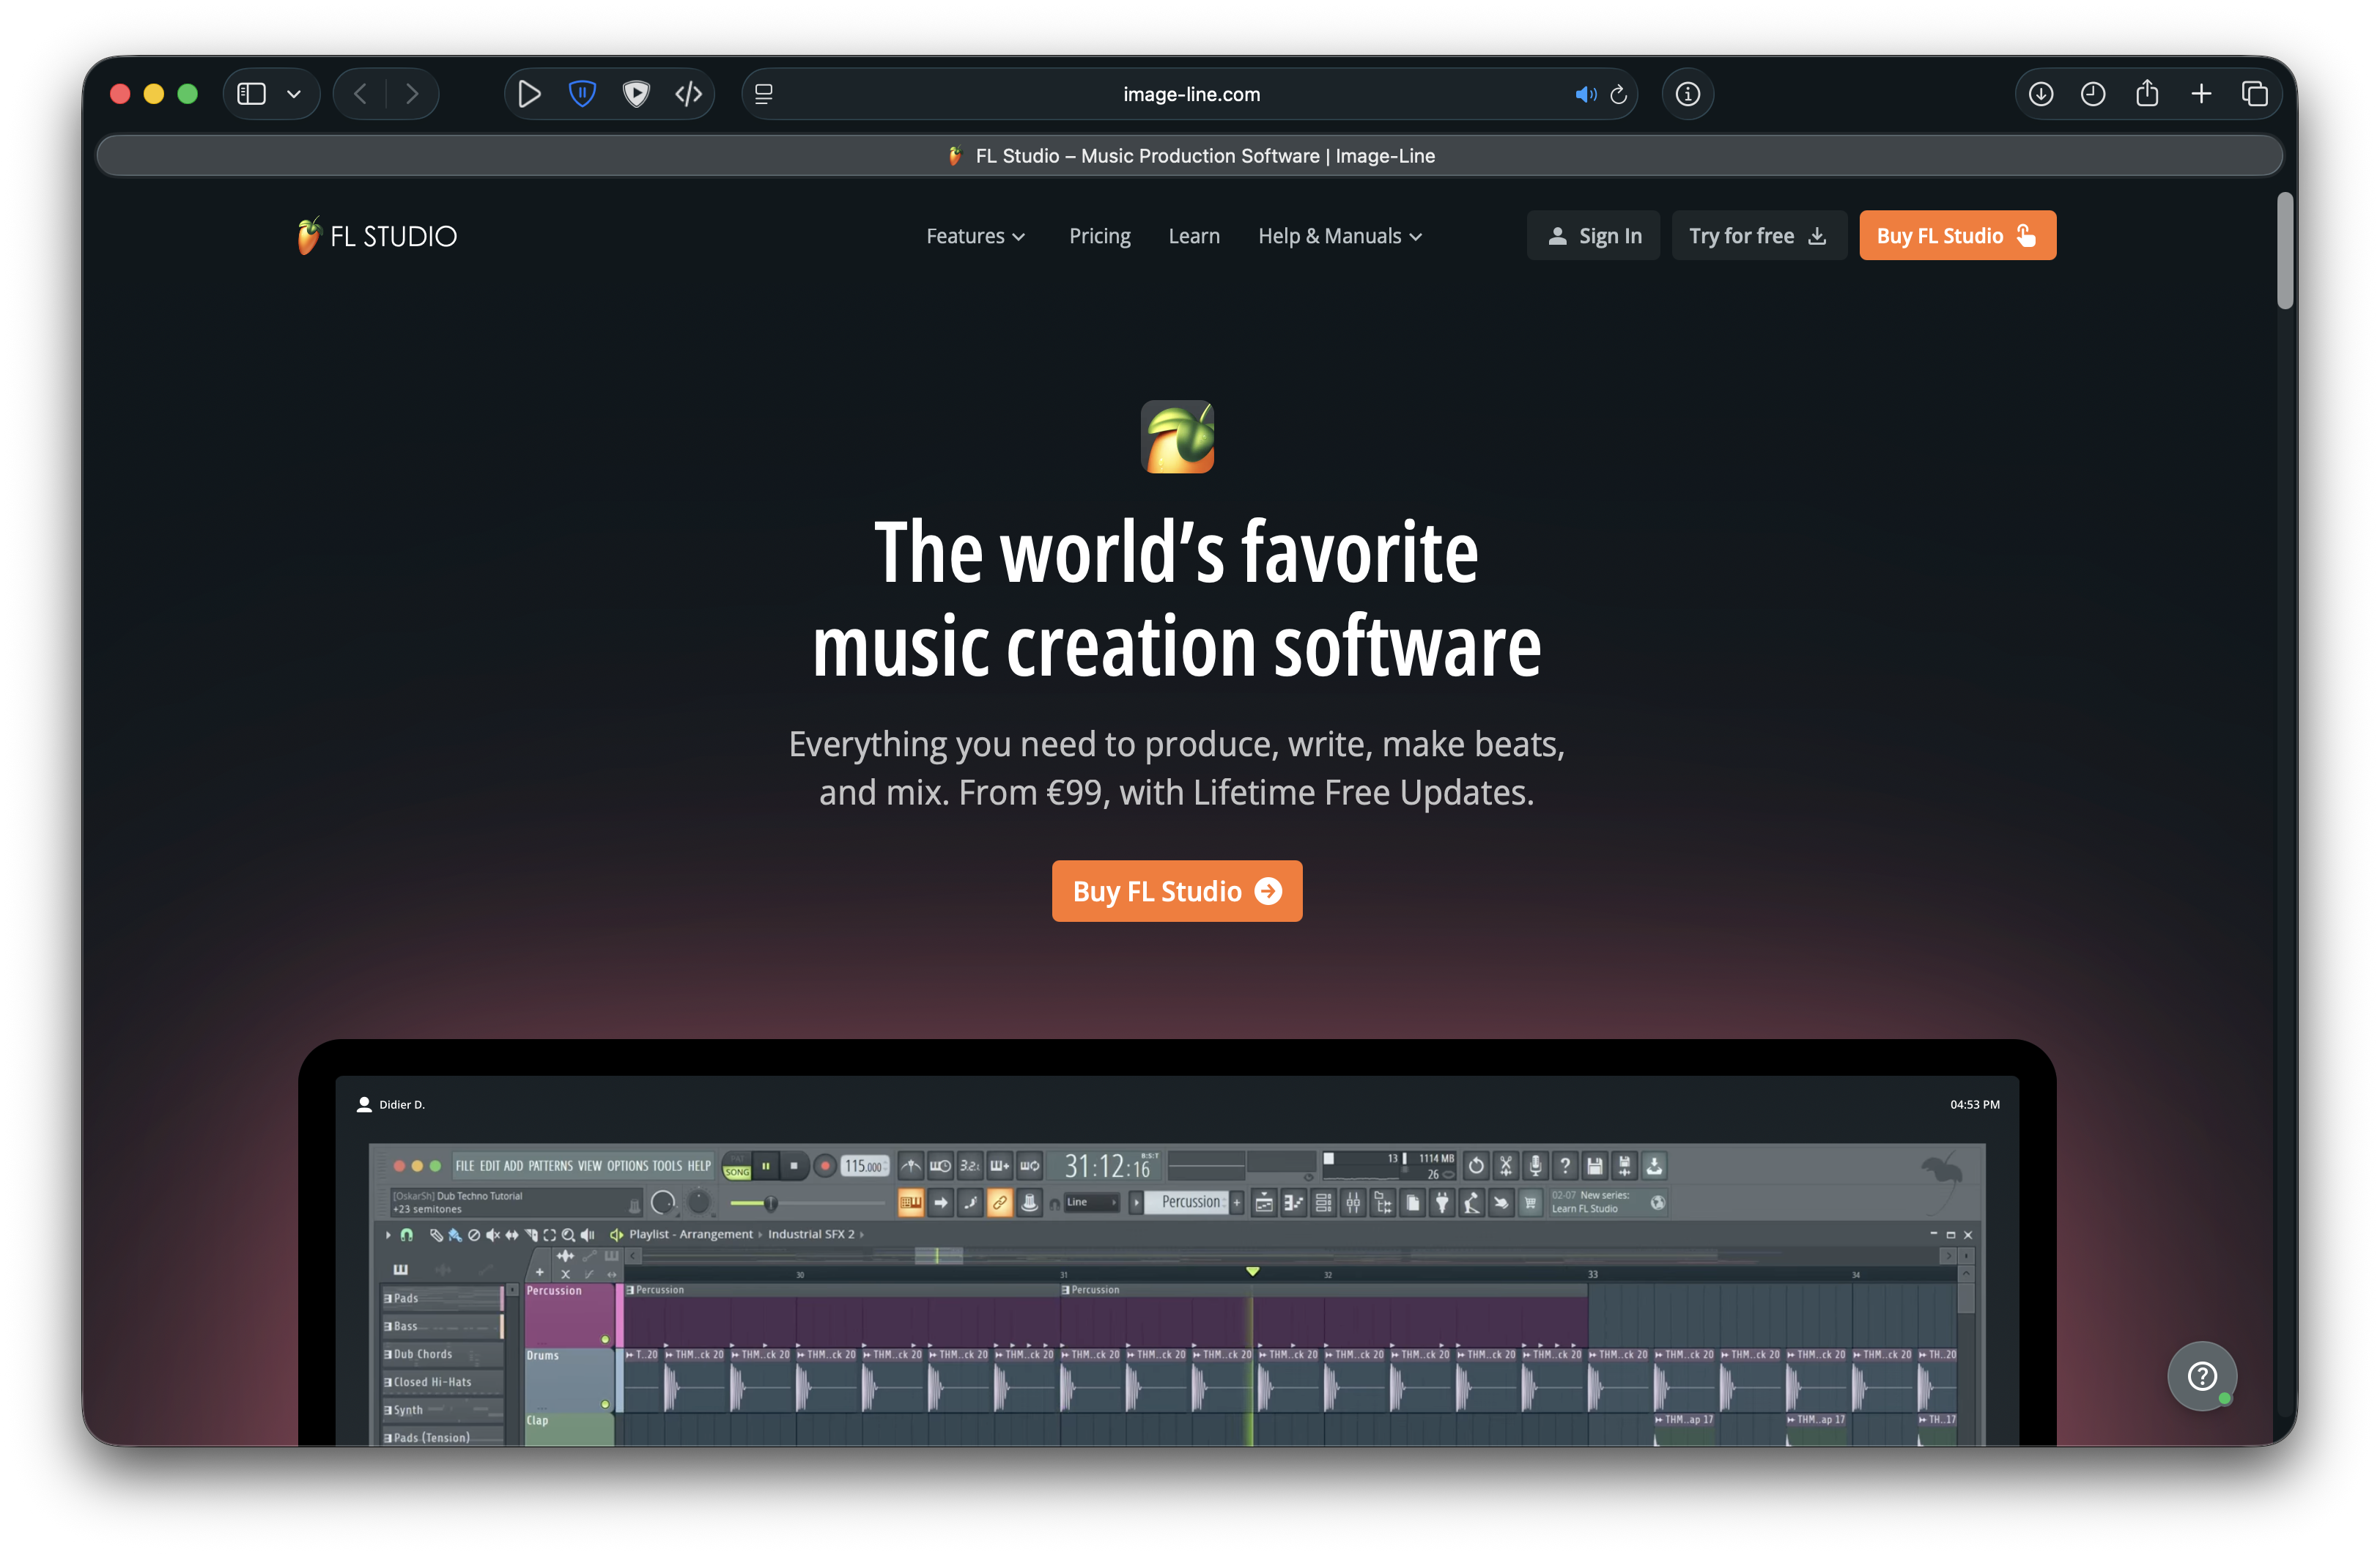
Task: Open the code brackets developer extension
Action: pyautogui.click(x=689, y=94)
